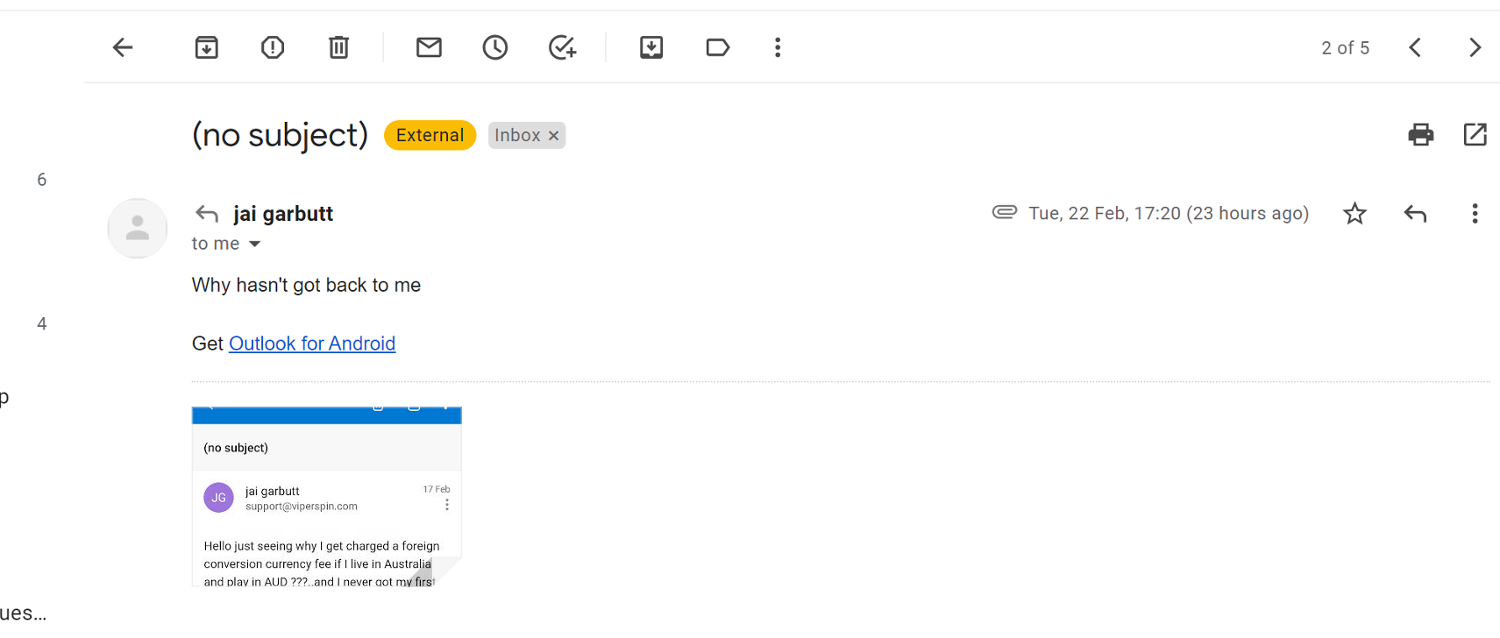1500x638 pixels.
Task: Snooze this email with the clock icon
Action: pyautogui.click(x=495, y=47)
